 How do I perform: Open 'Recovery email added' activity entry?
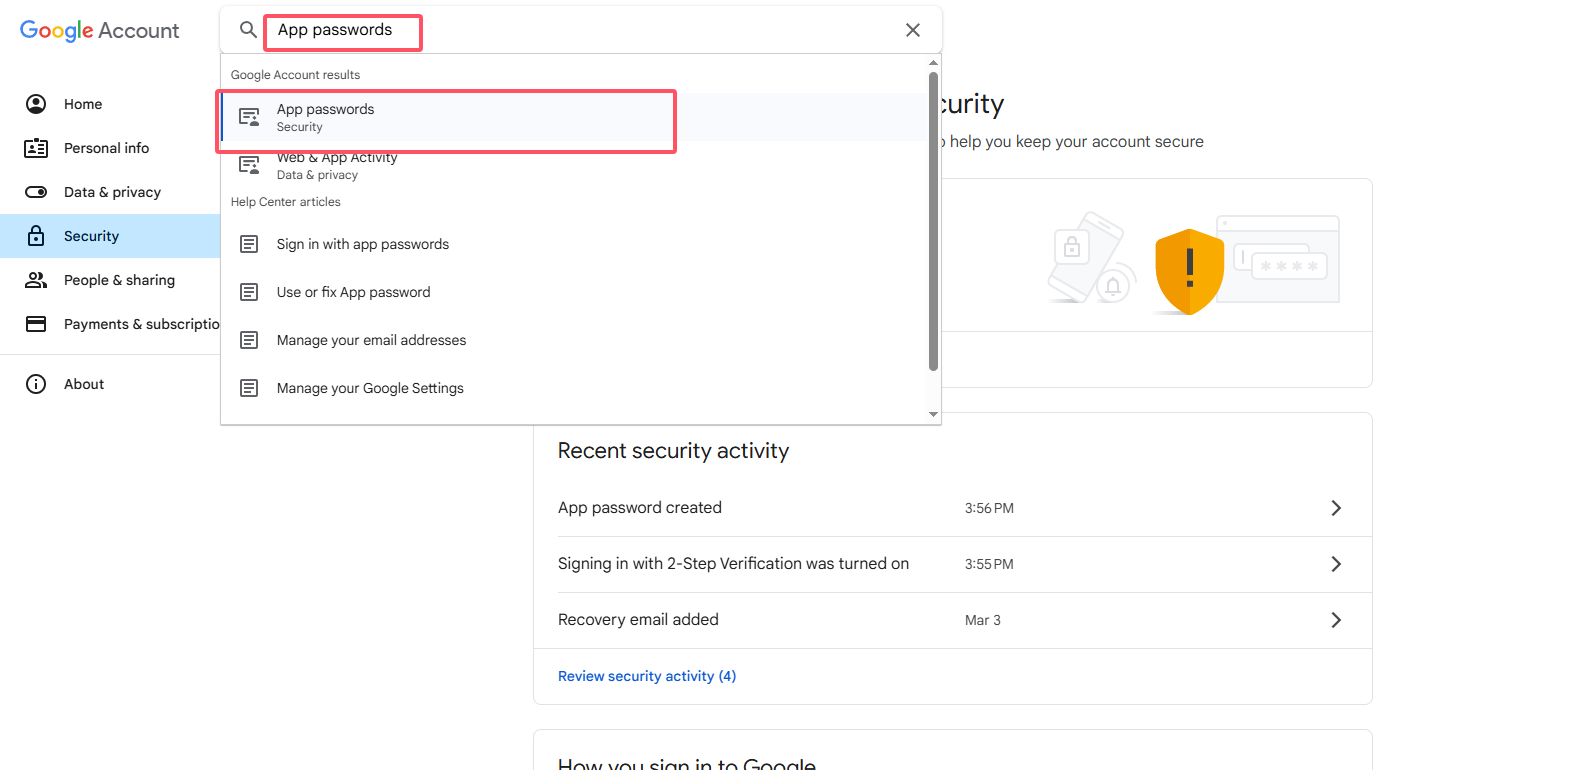(x=953, y=620)
